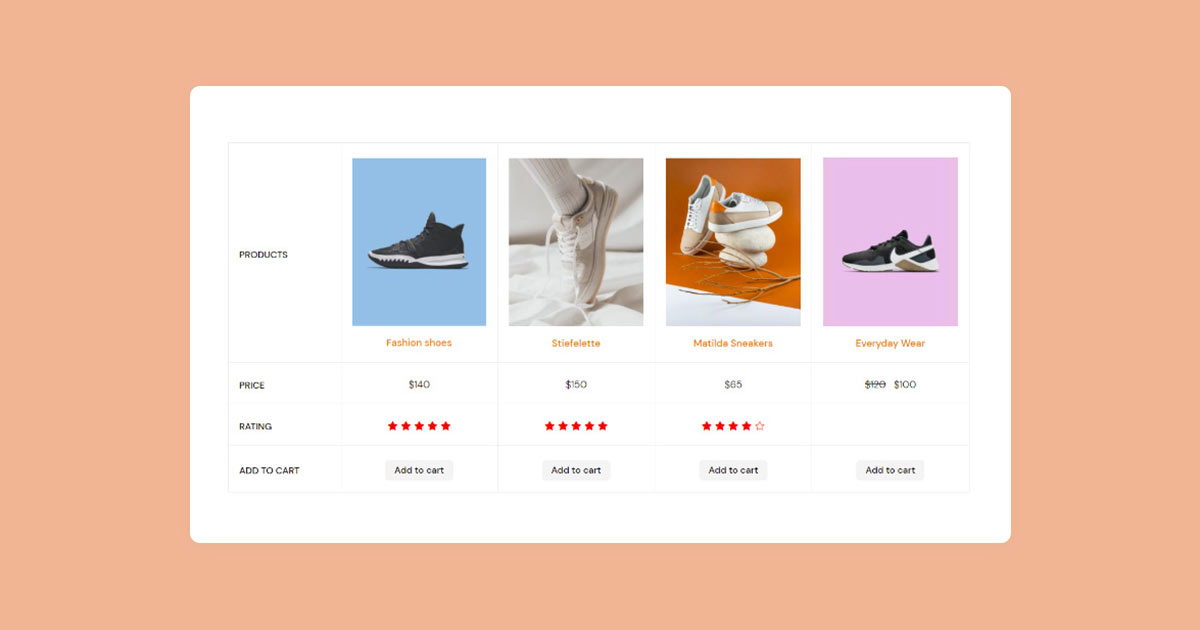Select the five-star rating for Fashion shoes

click(x=419, y=426)
